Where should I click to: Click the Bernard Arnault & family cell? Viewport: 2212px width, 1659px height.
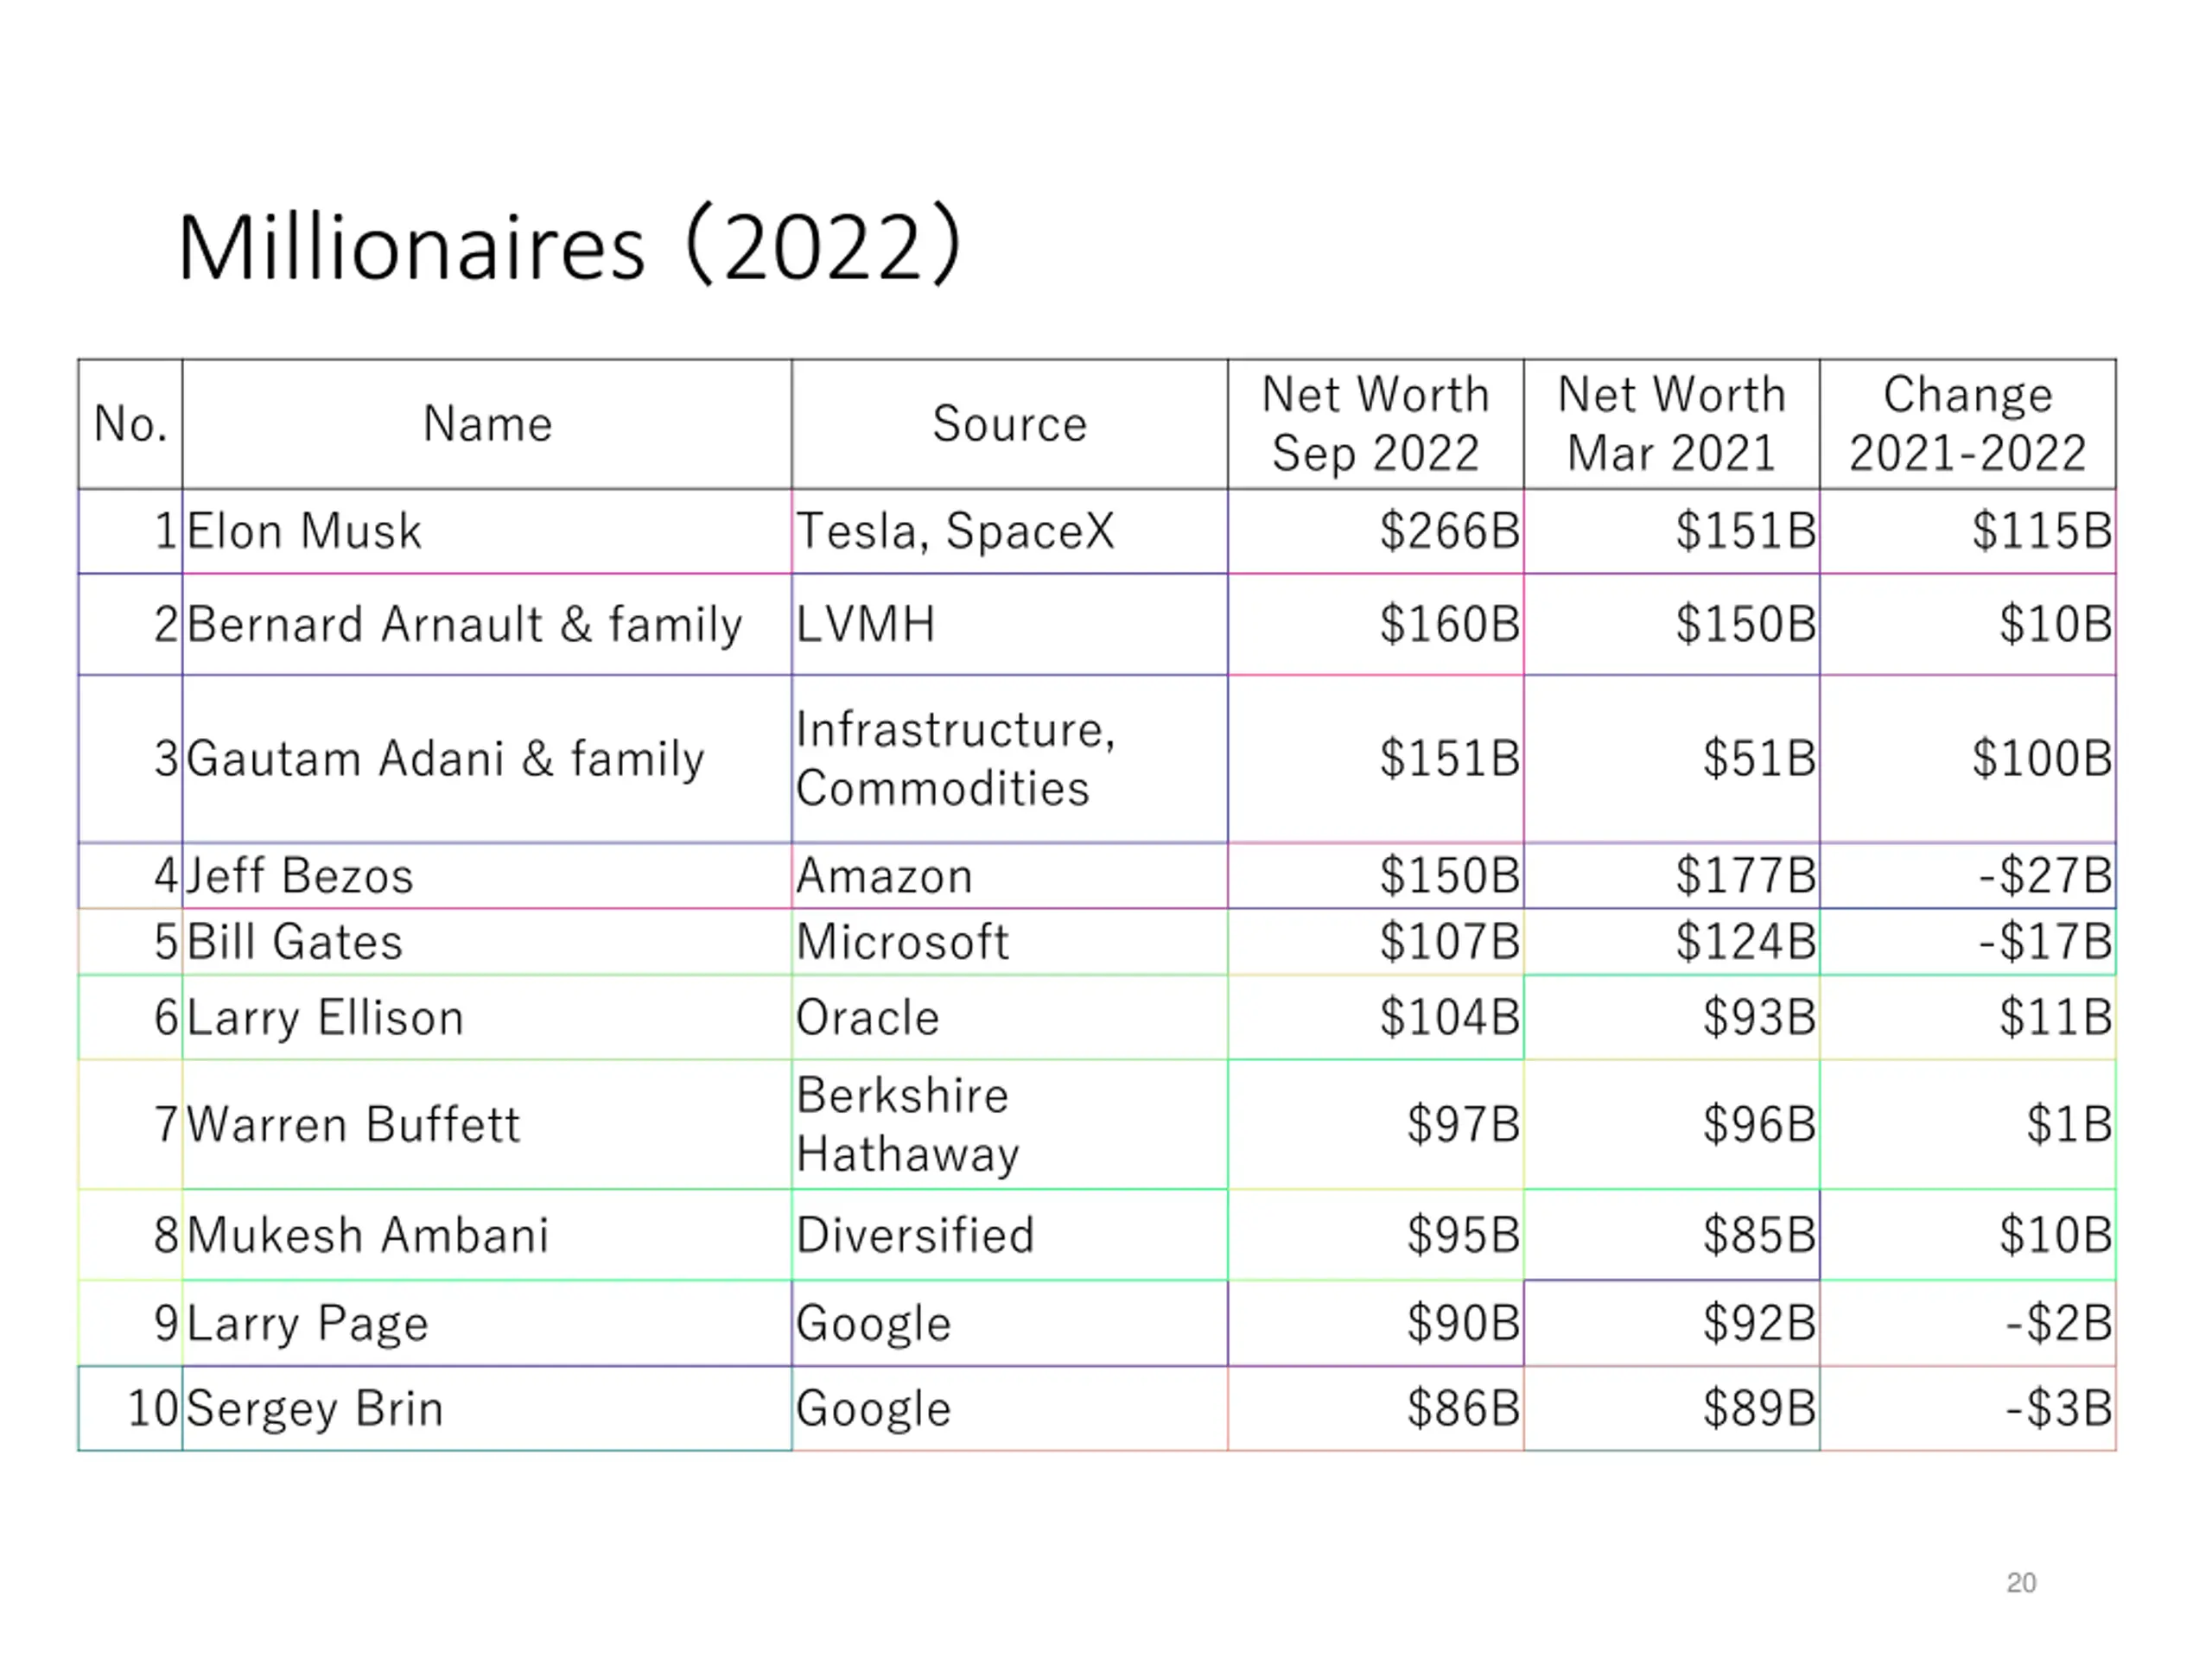[487, 624]
